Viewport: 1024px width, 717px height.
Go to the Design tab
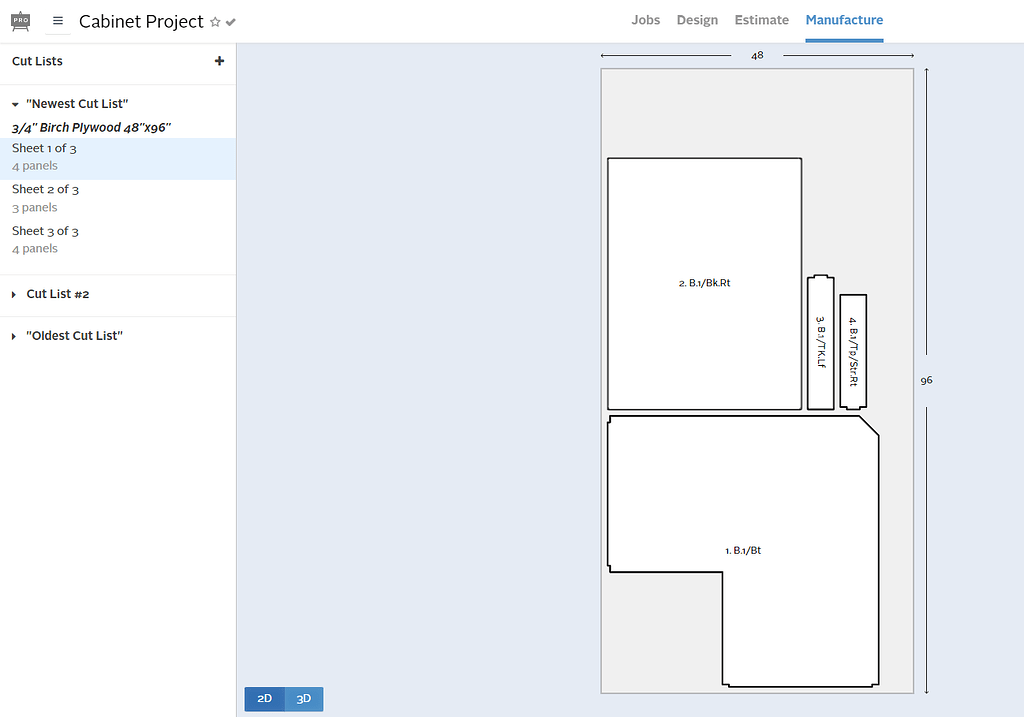click(697, 20)
